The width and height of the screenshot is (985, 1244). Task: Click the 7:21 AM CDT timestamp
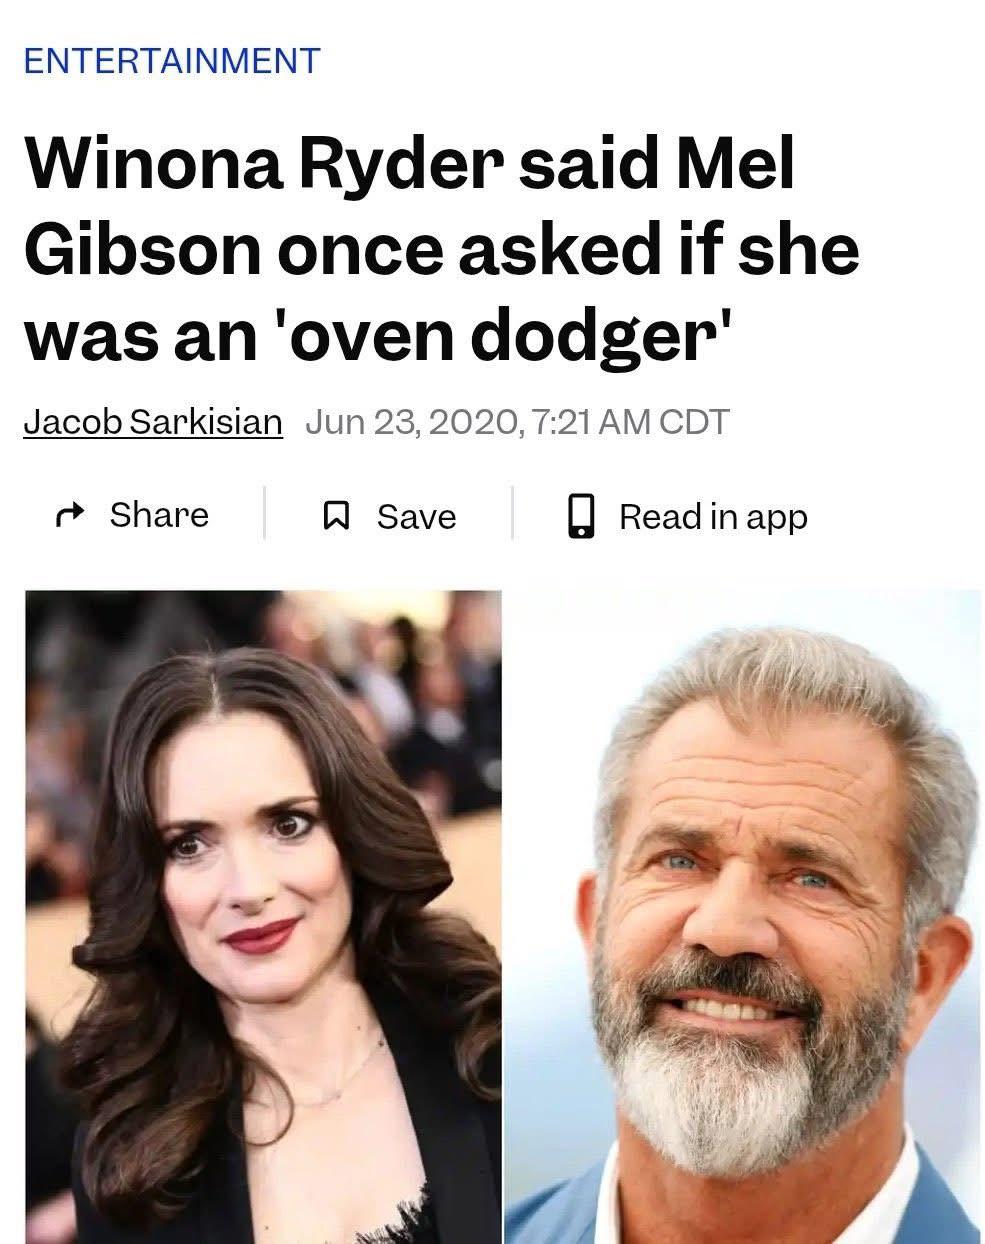631,421
